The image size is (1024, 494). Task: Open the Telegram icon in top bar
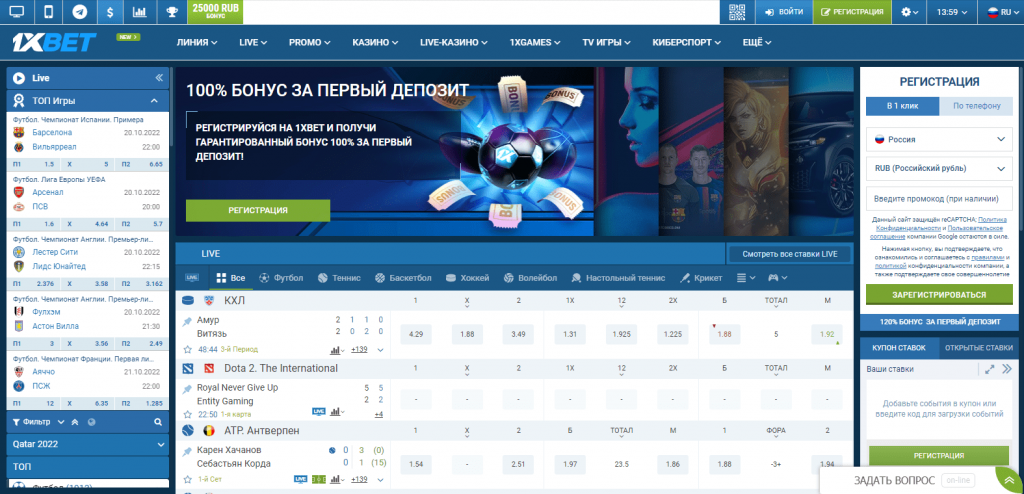click(x=79, y=12)
